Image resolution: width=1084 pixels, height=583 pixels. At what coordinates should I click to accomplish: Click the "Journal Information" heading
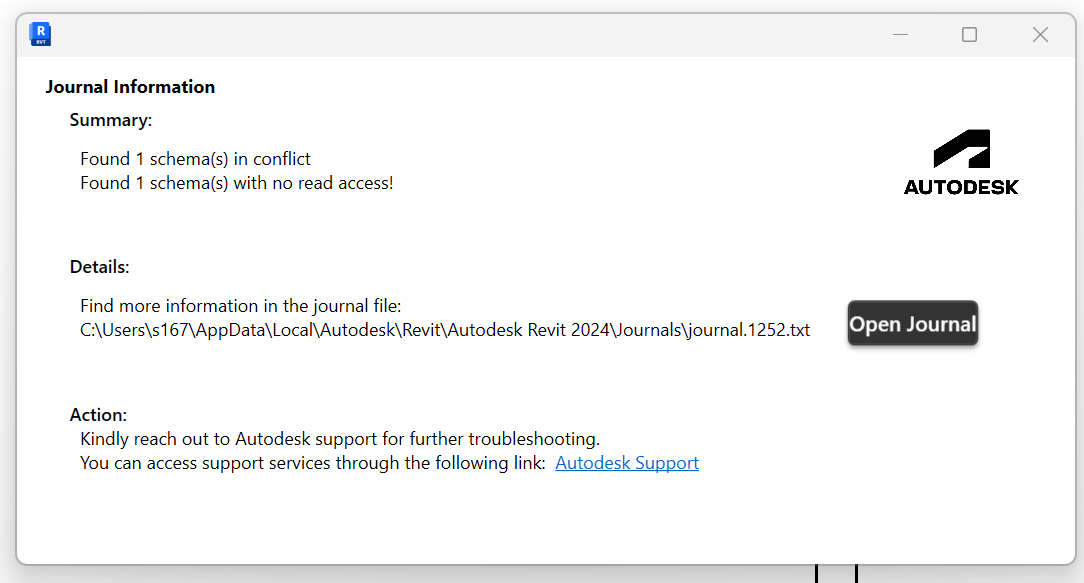(130, 87)
